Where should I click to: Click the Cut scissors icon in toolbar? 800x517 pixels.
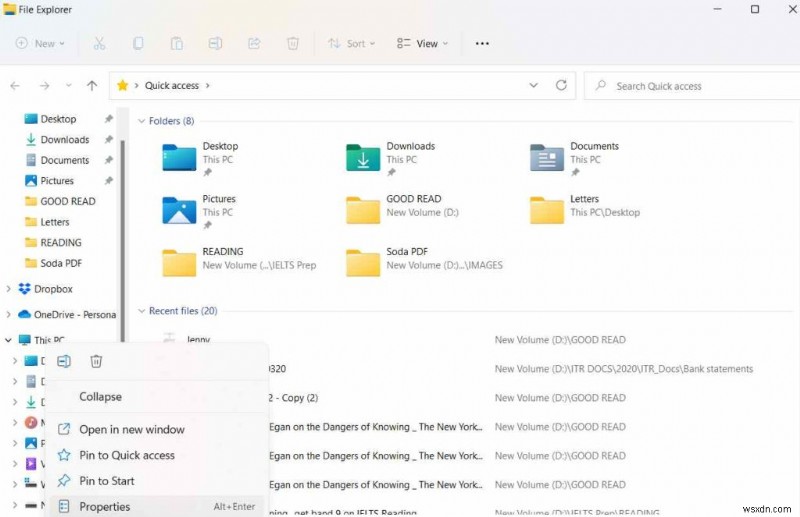point(99,44)
